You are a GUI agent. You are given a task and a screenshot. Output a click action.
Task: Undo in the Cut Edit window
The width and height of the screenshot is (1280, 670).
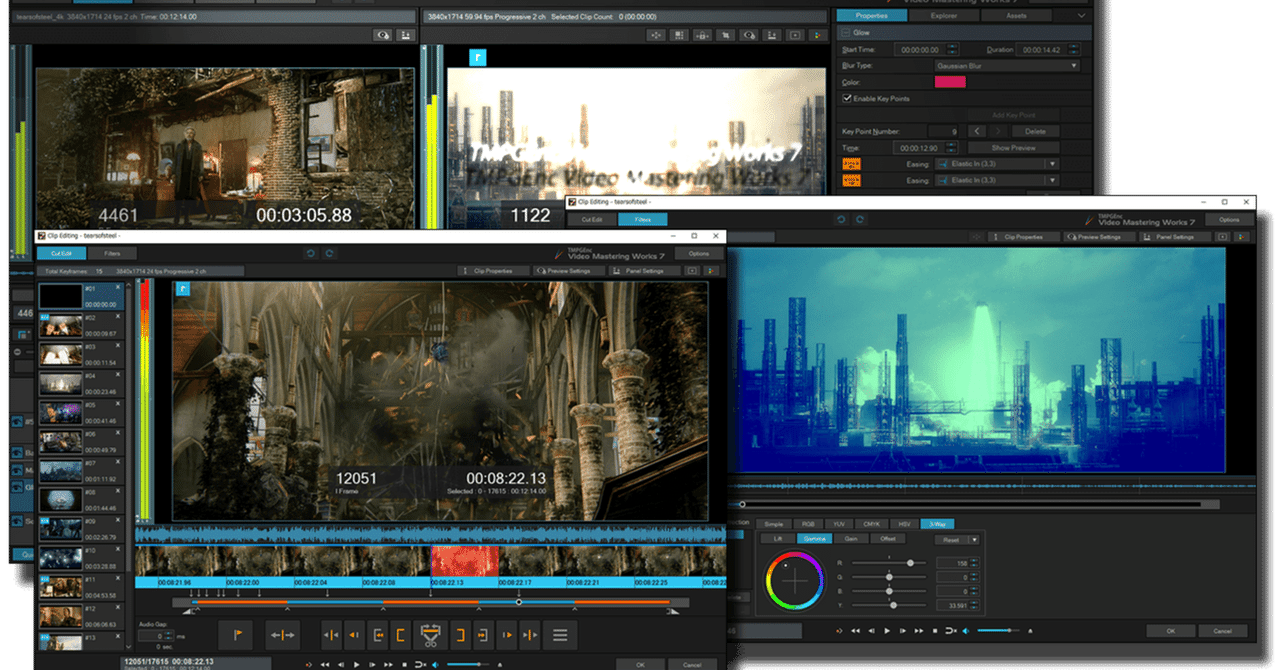(x=310, y=254)
